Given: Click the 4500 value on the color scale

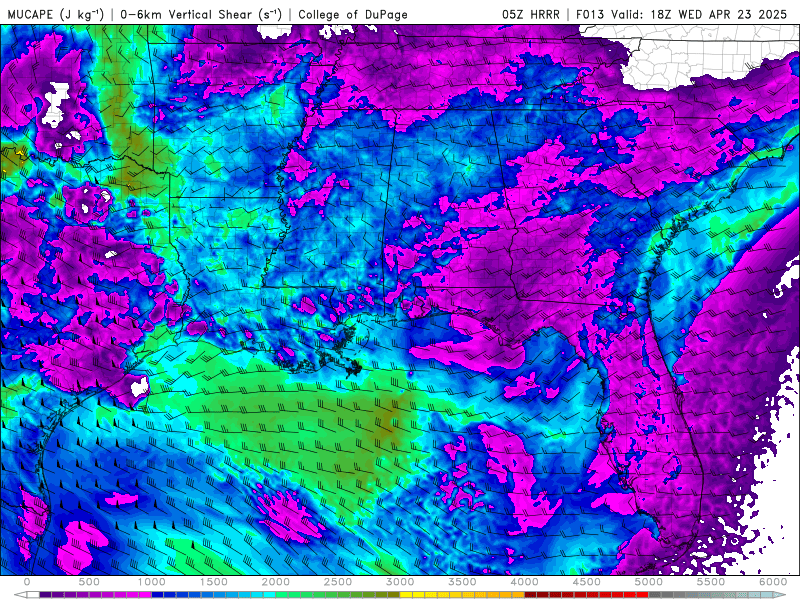Looking at the screenshot, I should pyautogui.click(x=587, y=582).
